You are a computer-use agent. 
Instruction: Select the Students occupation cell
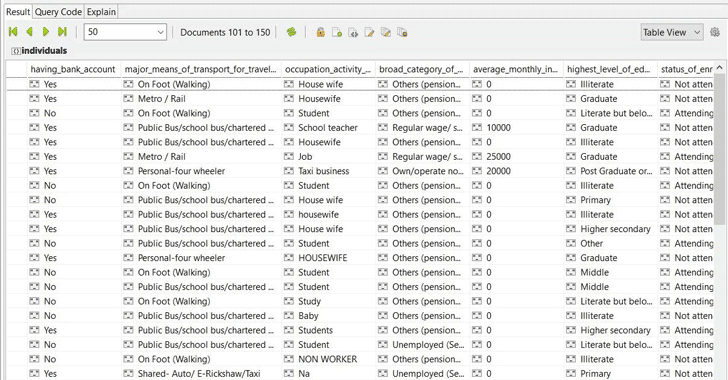[x=329, y=330]
